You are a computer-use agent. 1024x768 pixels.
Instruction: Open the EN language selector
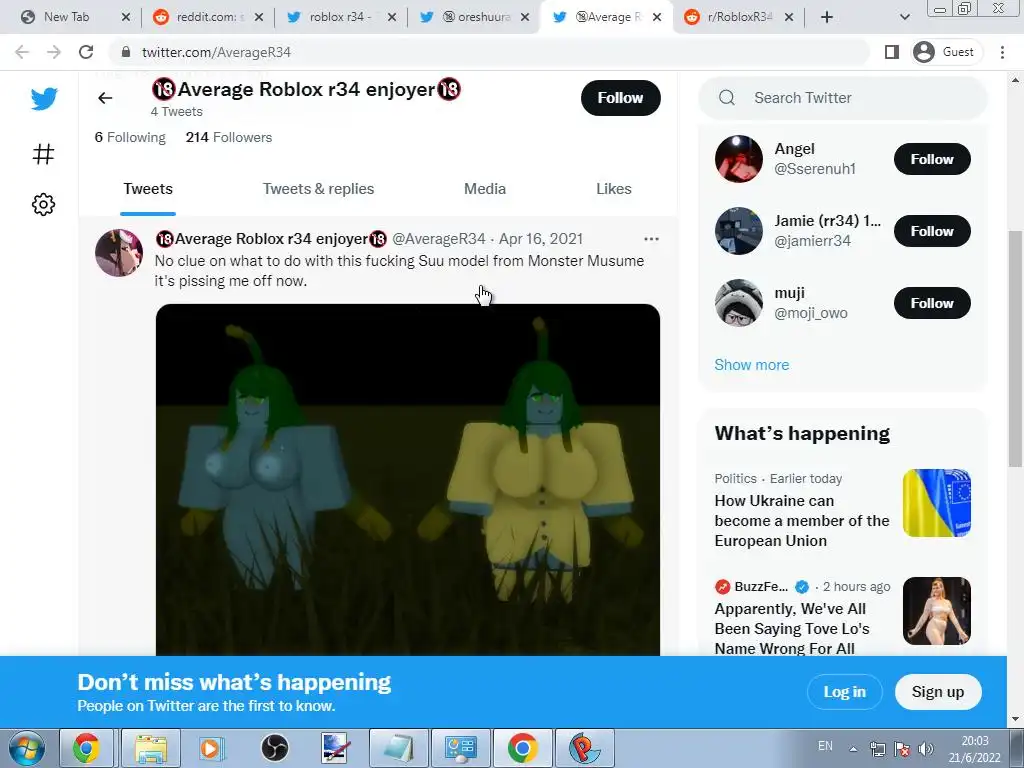(825, 746)
